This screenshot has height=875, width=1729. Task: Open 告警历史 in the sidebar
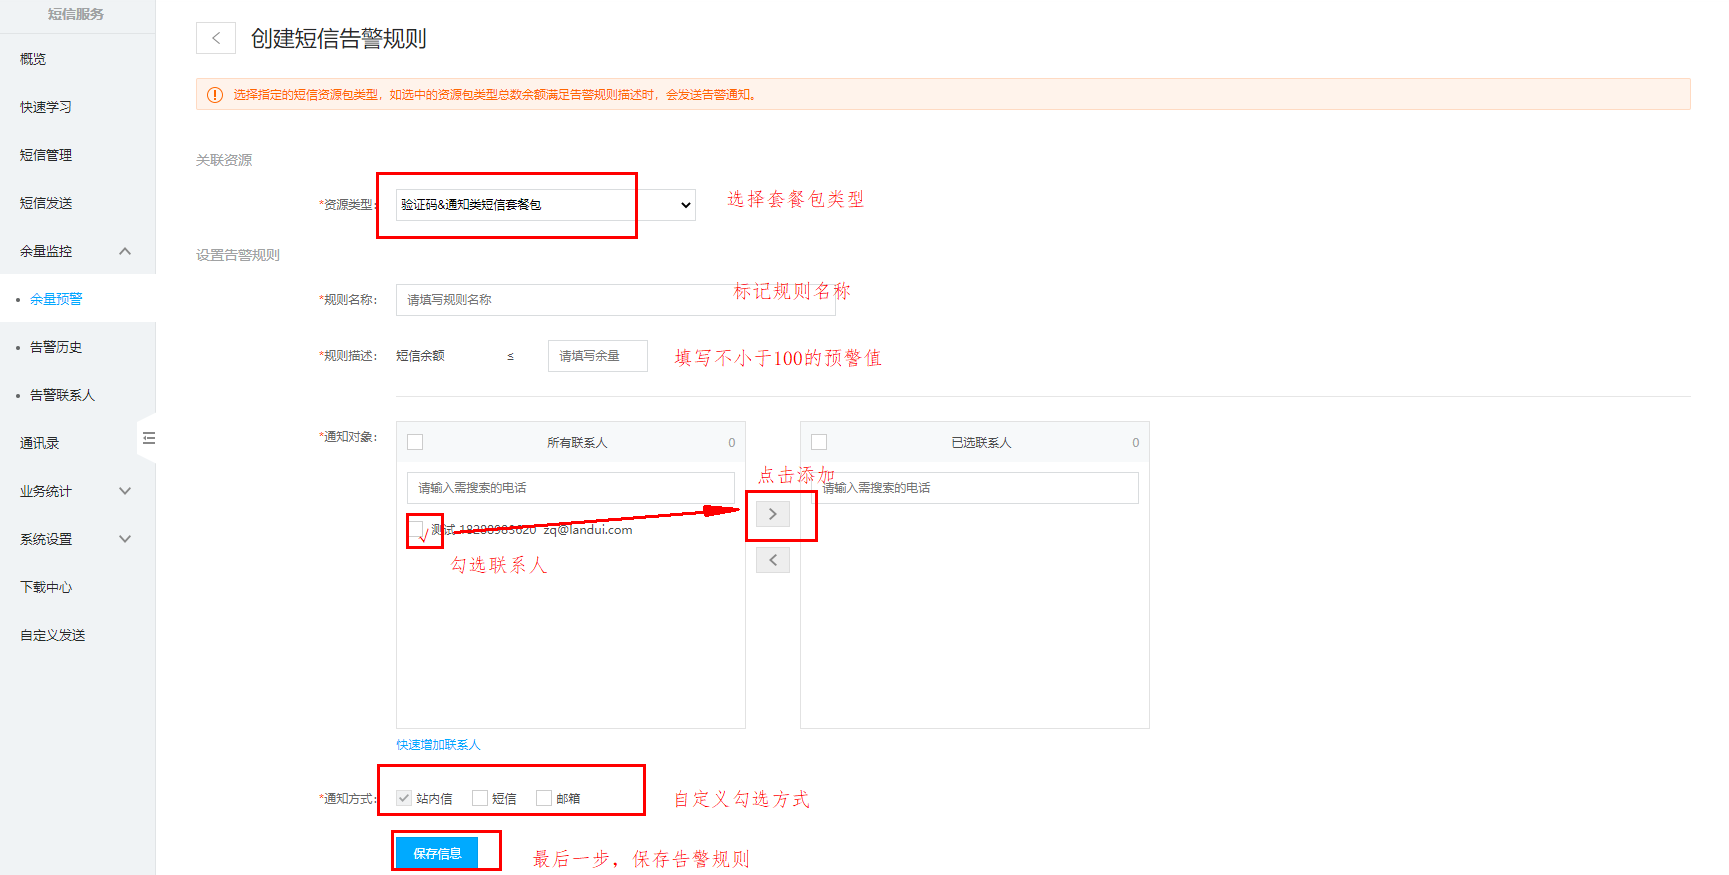56,347
